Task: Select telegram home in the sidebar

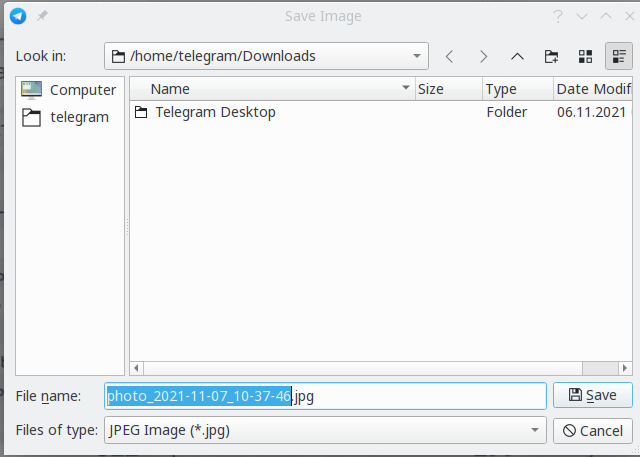Action: click(66, 117)
